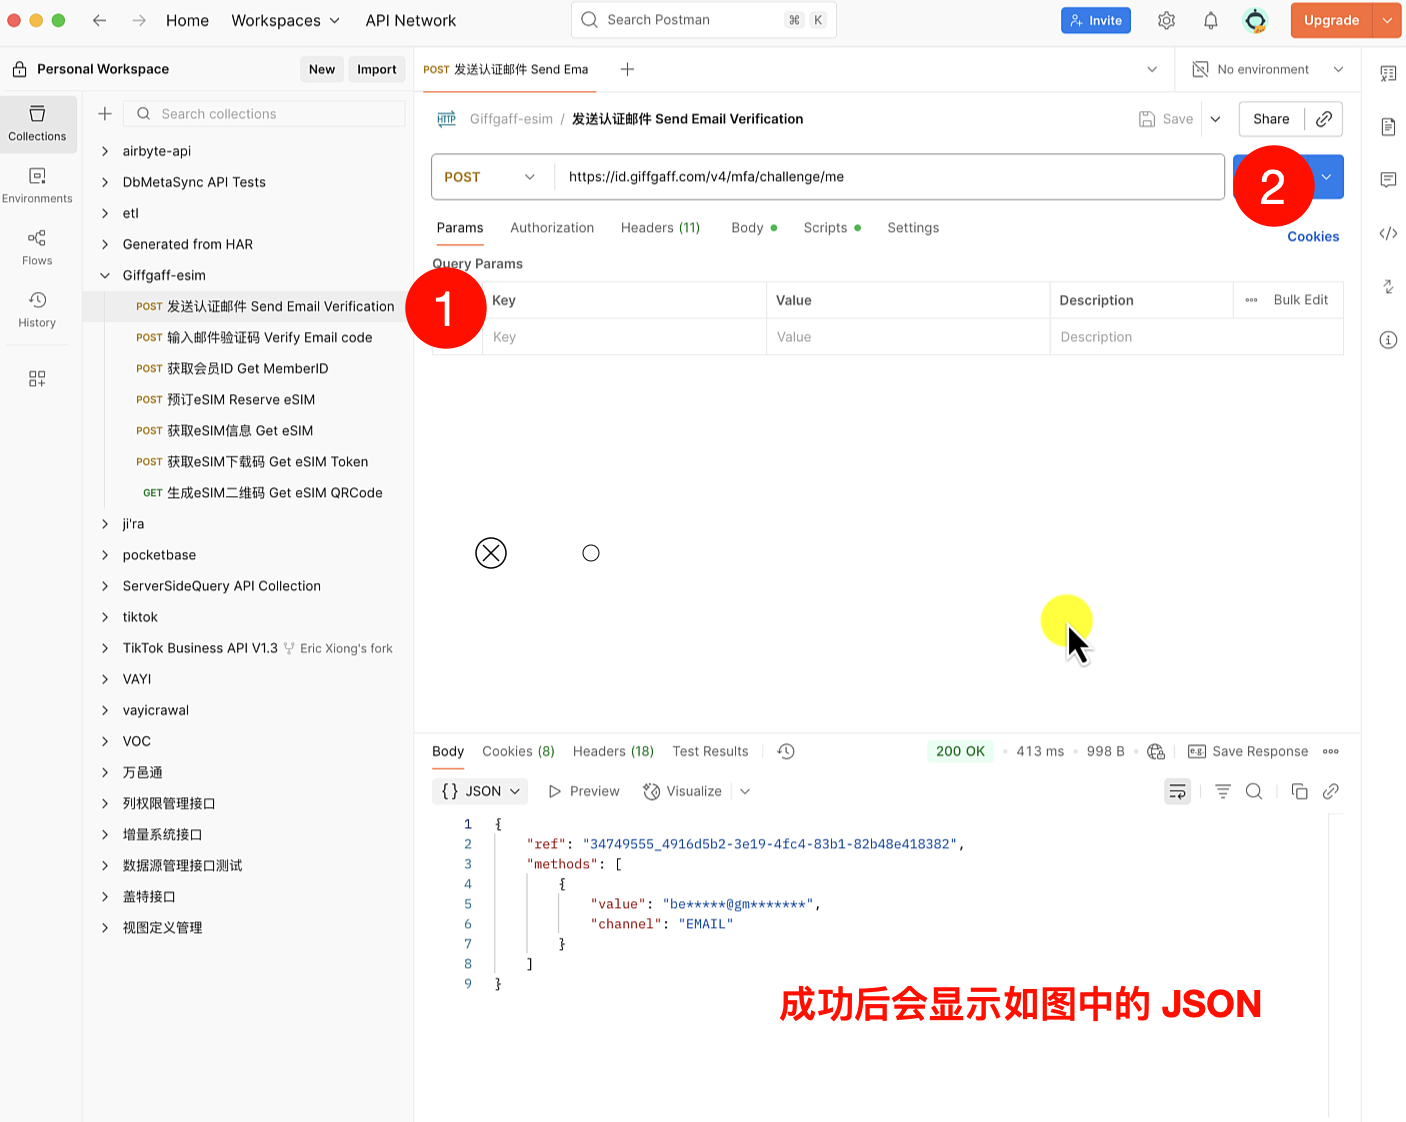Open Postman settings gear
The height and width of the screenshot is (1122, 1406).
1166,20
